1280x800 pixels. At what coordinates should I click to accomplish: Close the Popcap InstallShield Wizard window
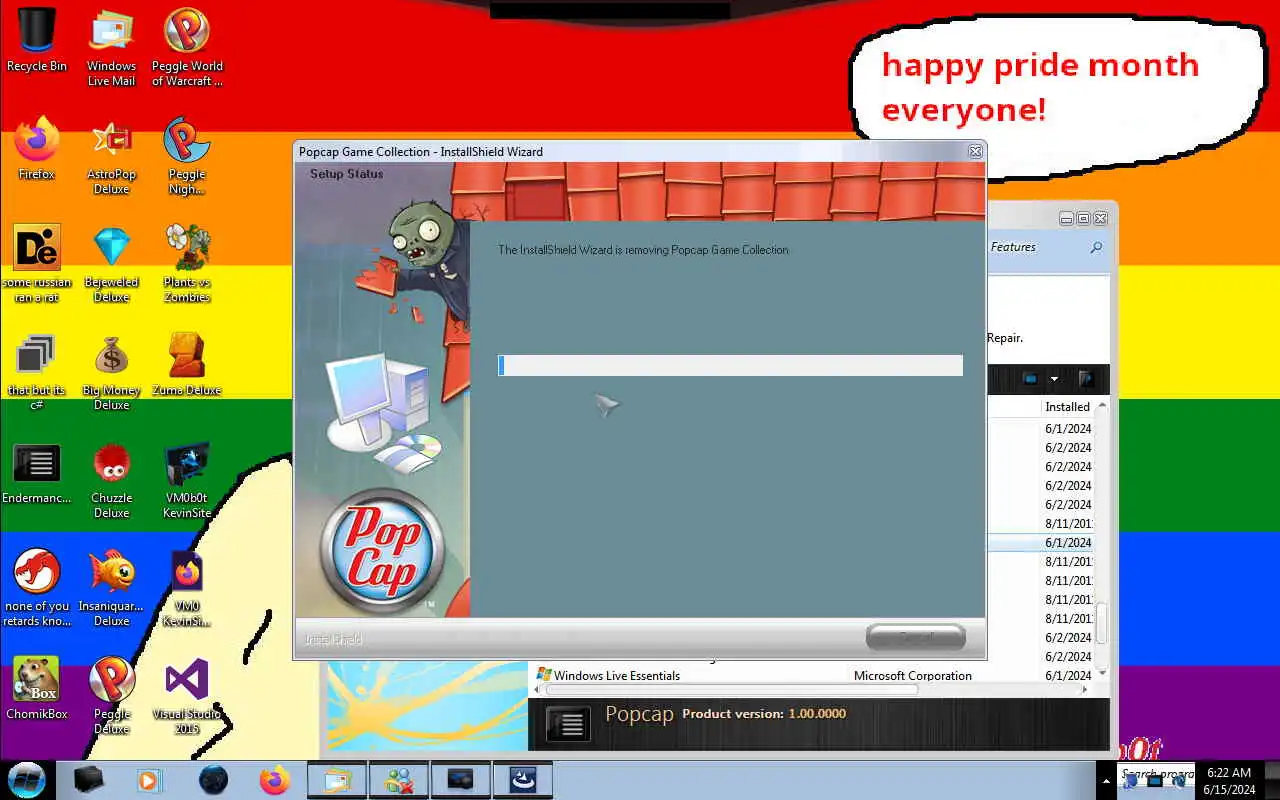click(x=975, y=152)
